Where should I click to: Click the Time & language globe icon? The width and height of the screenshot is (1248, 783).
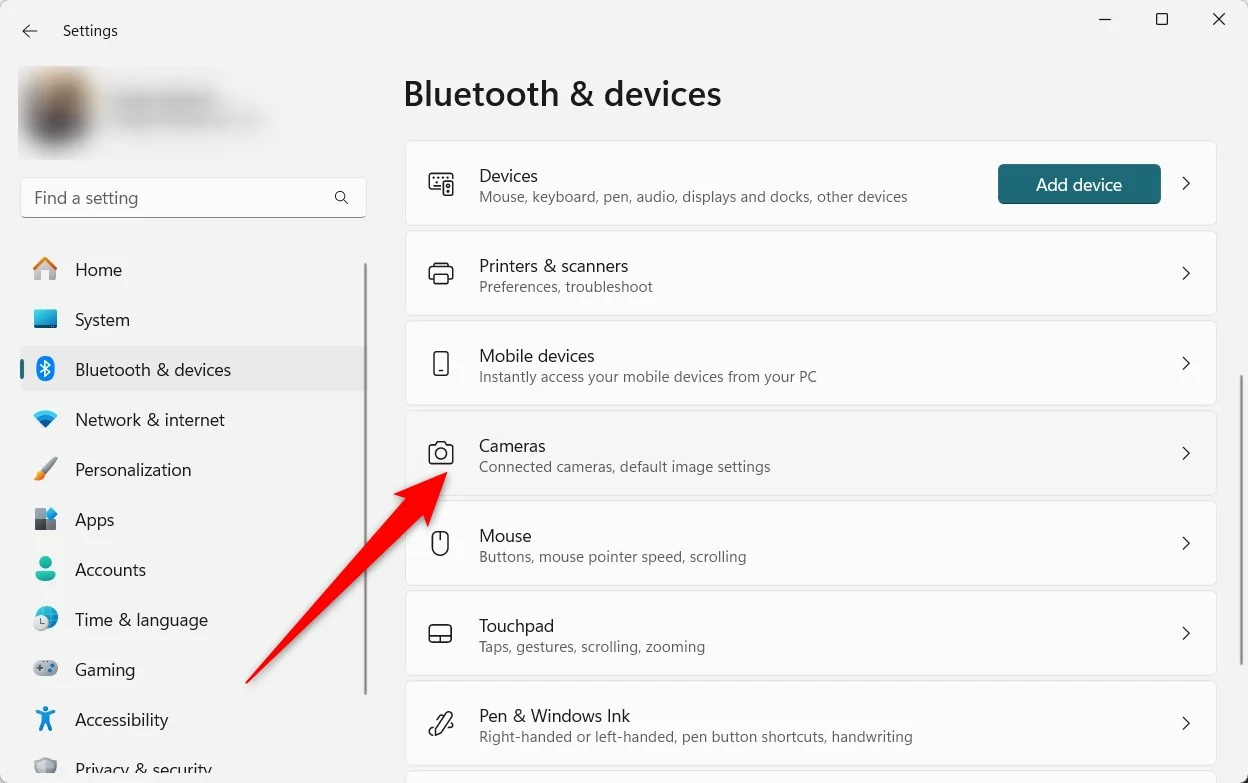click(45, 619)
